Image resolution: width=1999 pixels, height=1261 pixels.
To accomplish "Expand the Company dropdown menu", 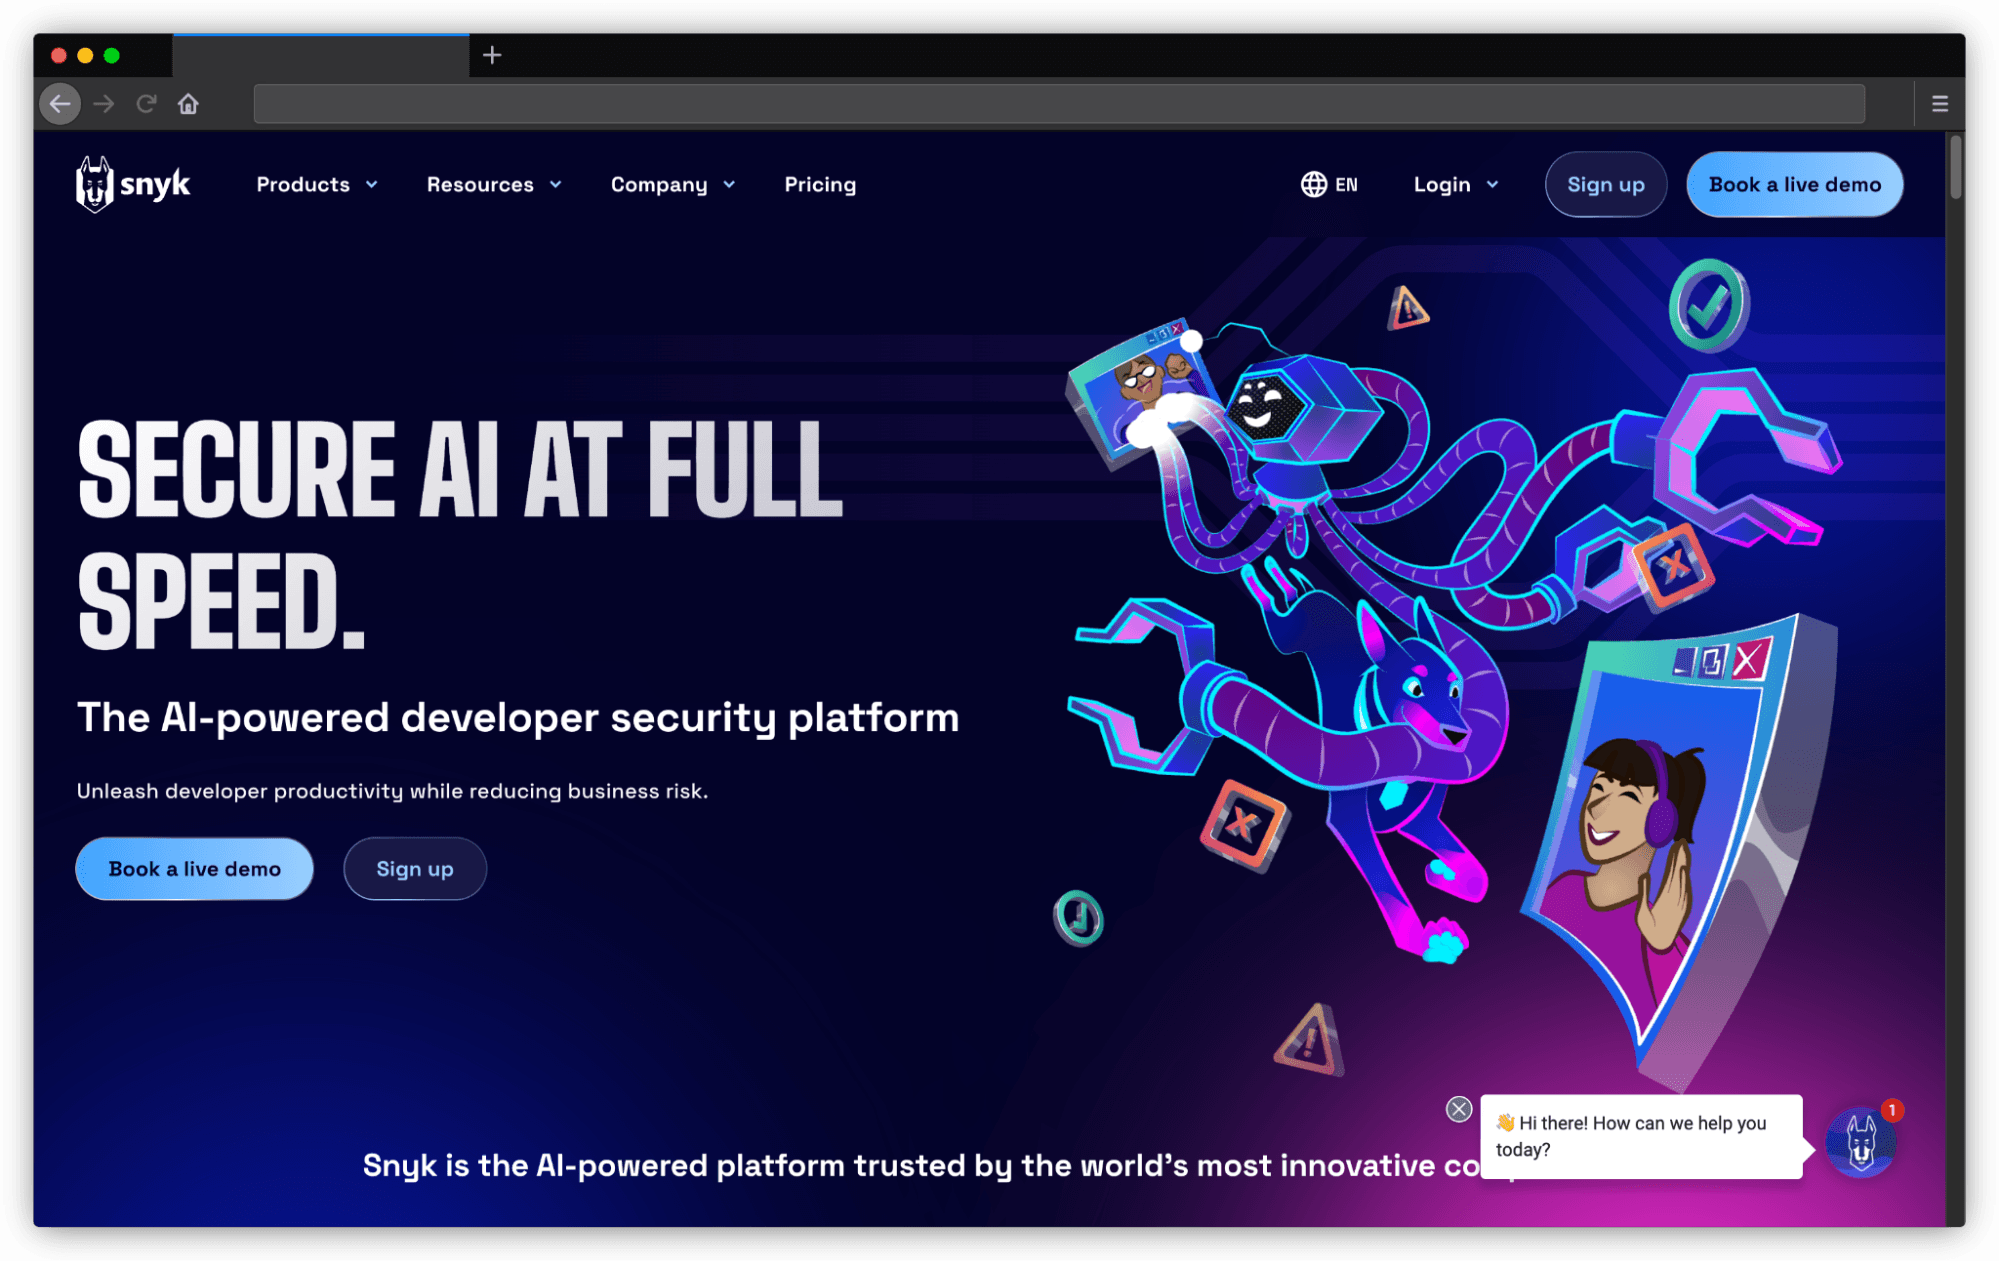I will 673,184.
